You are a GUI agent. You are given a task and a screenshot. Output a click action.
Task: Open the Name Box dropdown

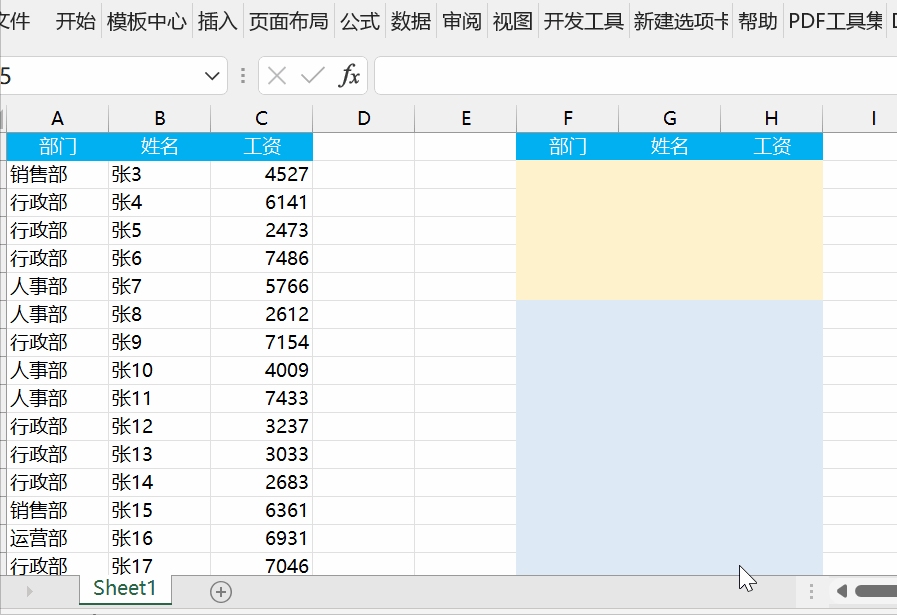(x=211, y=75)
